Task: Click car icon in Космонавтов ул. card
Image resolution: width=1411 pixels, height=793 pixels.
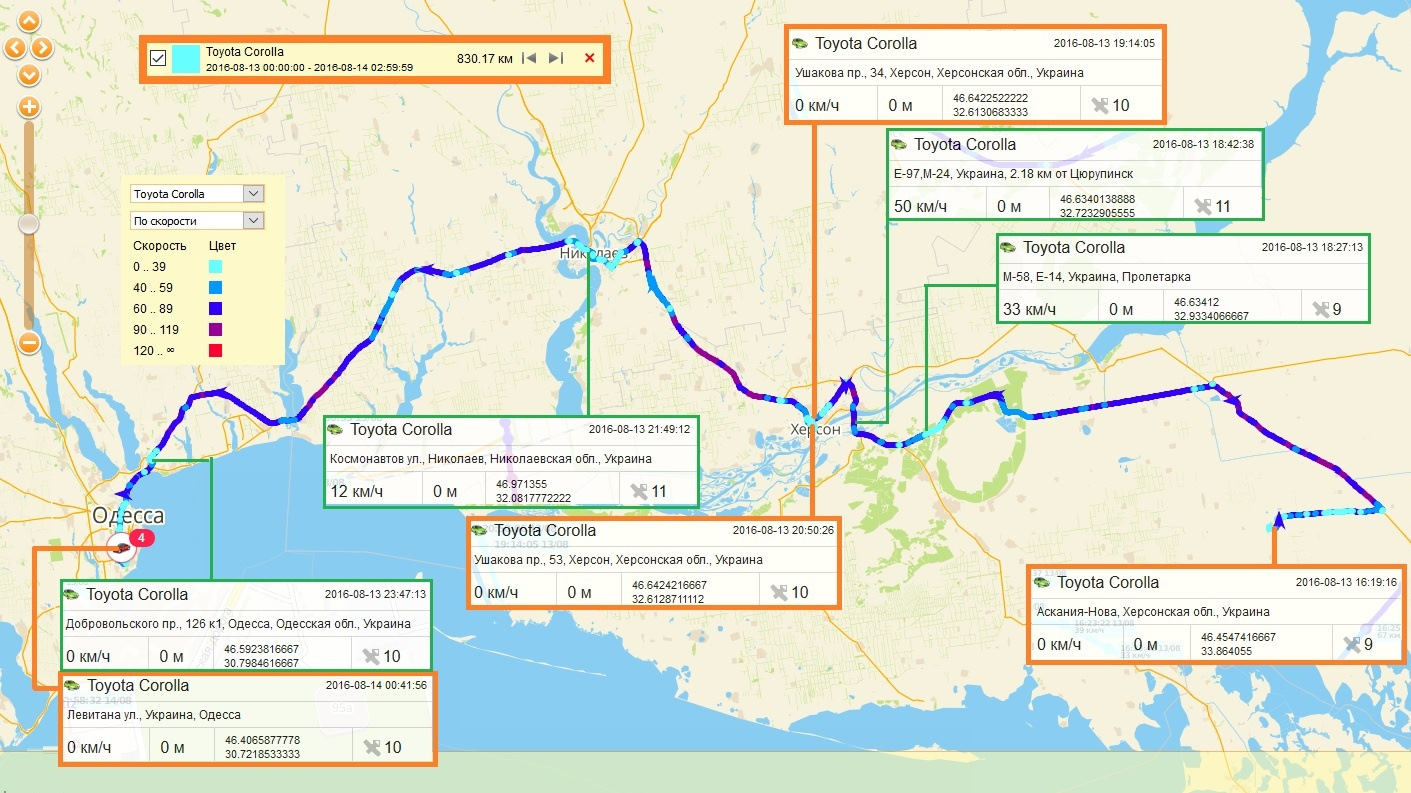Action: [335, 430]
